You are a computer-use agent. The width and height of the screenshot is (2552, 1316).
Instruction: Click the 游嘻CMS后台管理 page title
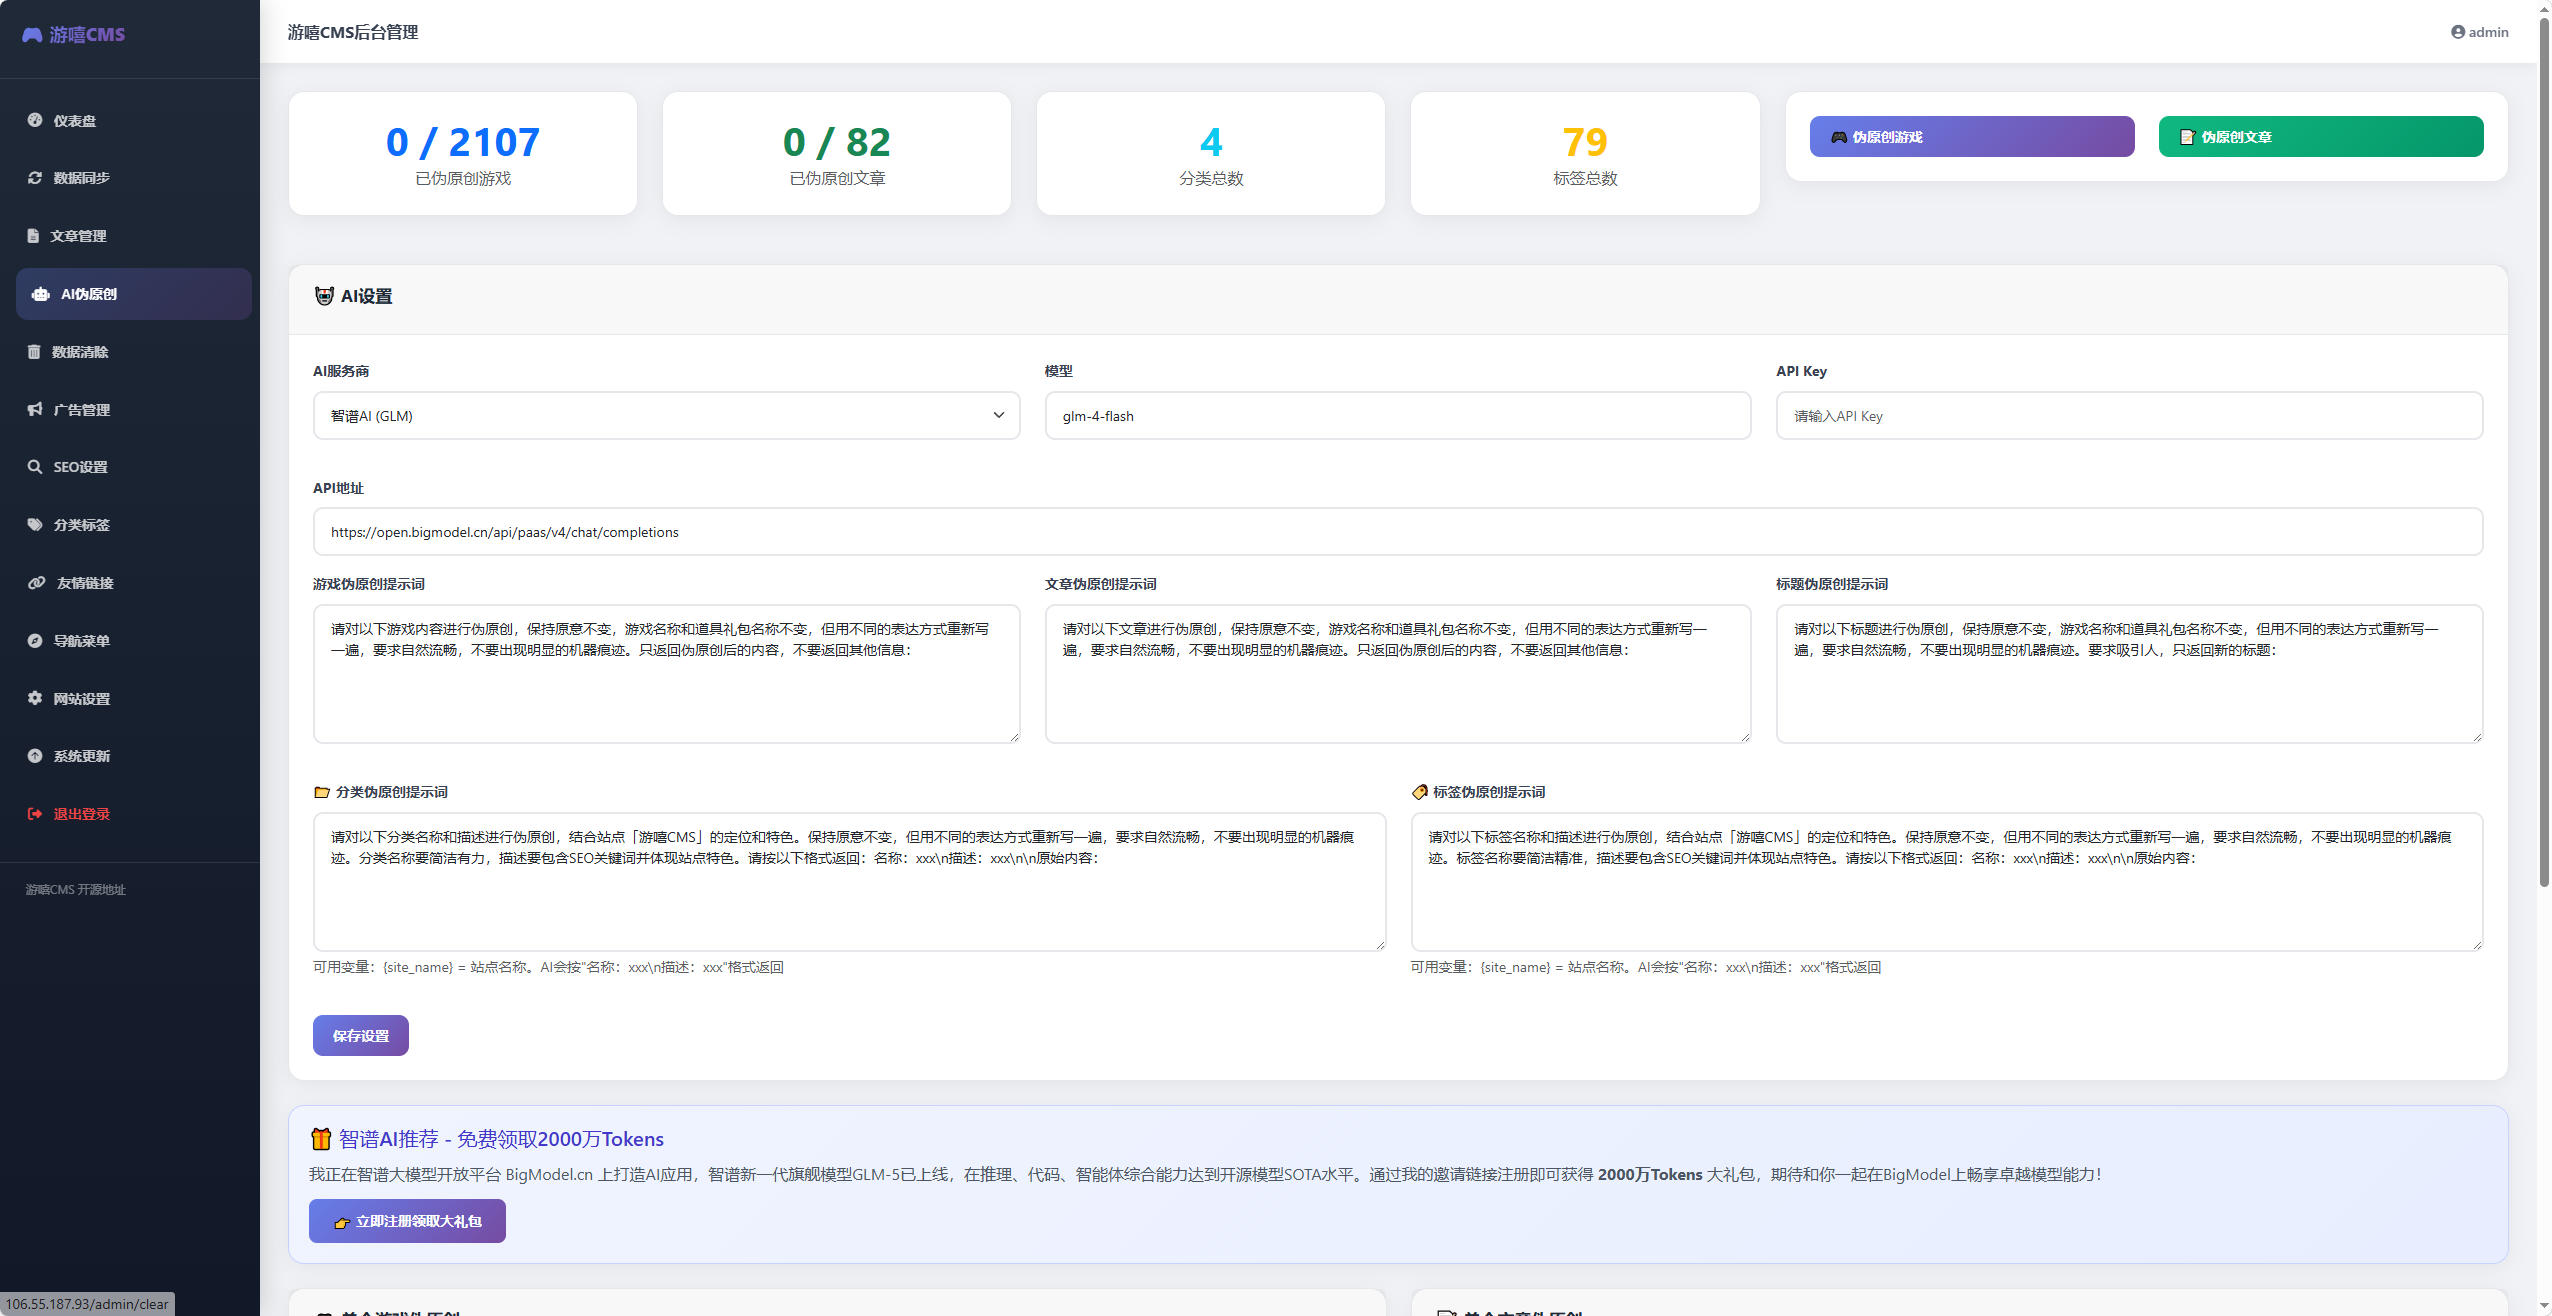coord(353,32)
